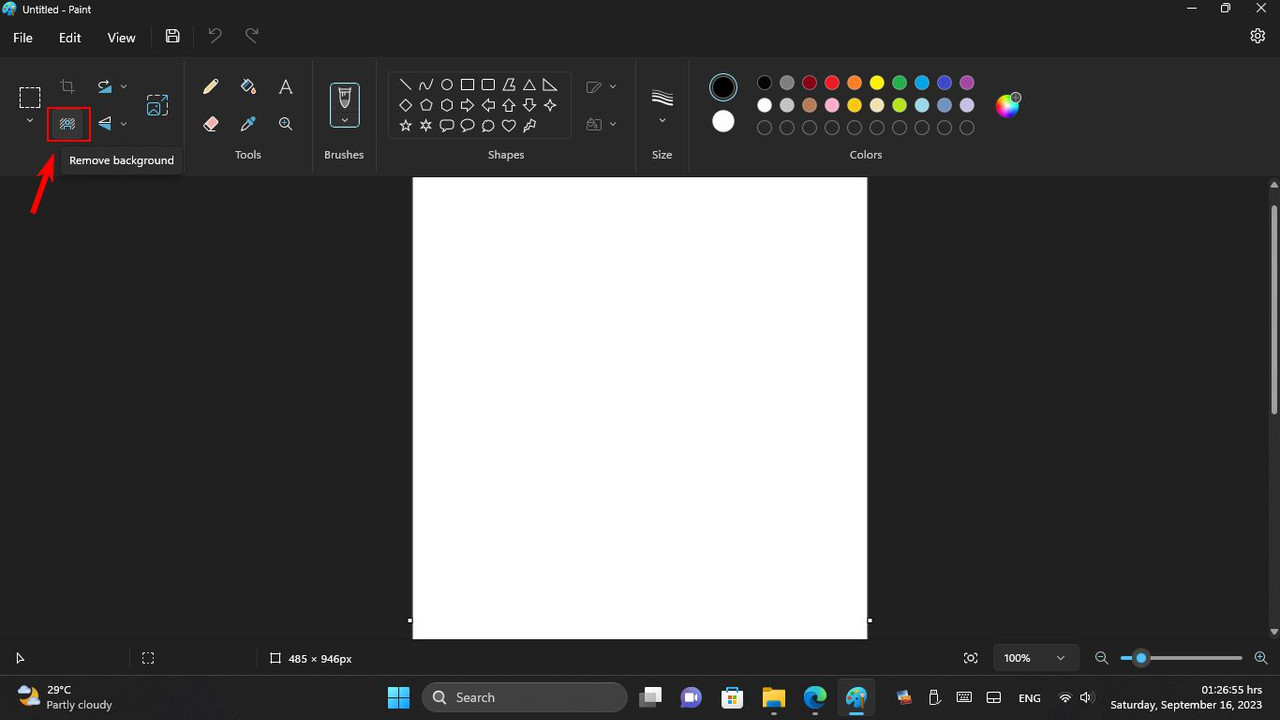Click the Save floppy disk icon

tap(173, 36)
